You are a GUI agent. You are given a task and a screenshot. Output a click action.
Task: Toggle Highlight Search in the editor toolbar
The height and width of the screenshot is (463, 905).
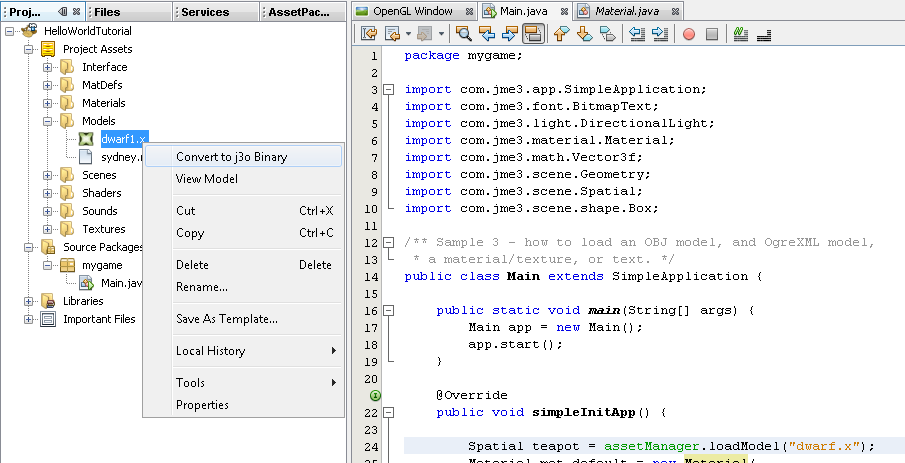tap(533, 34)
